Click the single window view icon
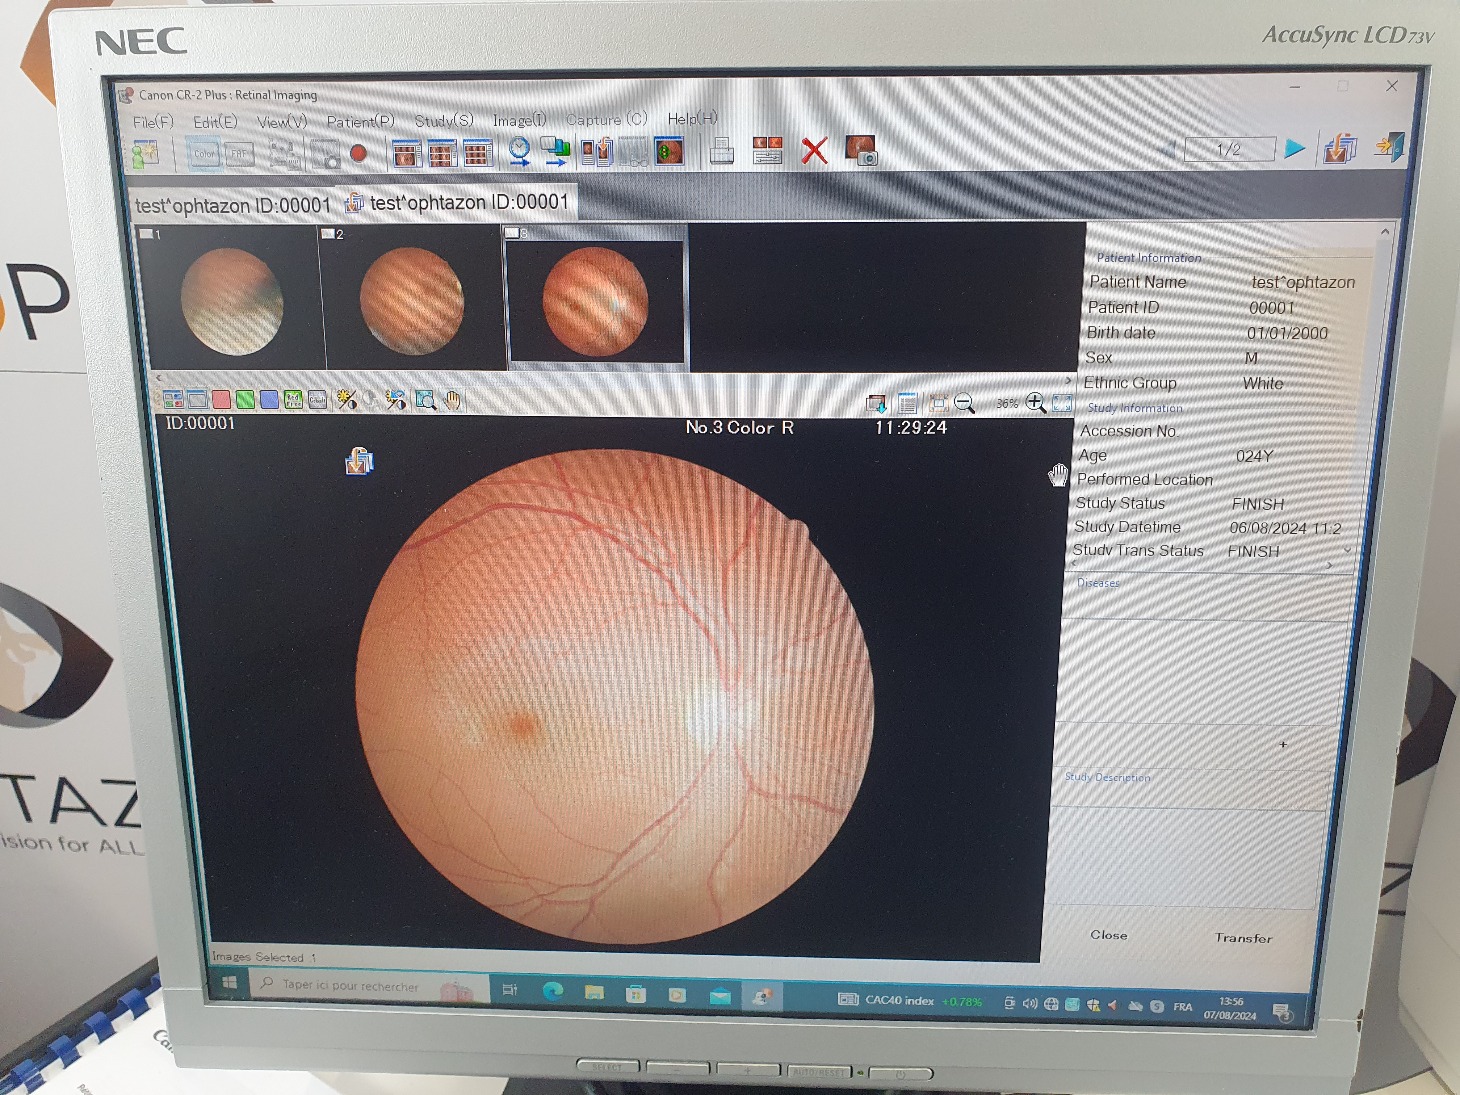The image size is (1460, 1095). [197, 400]
